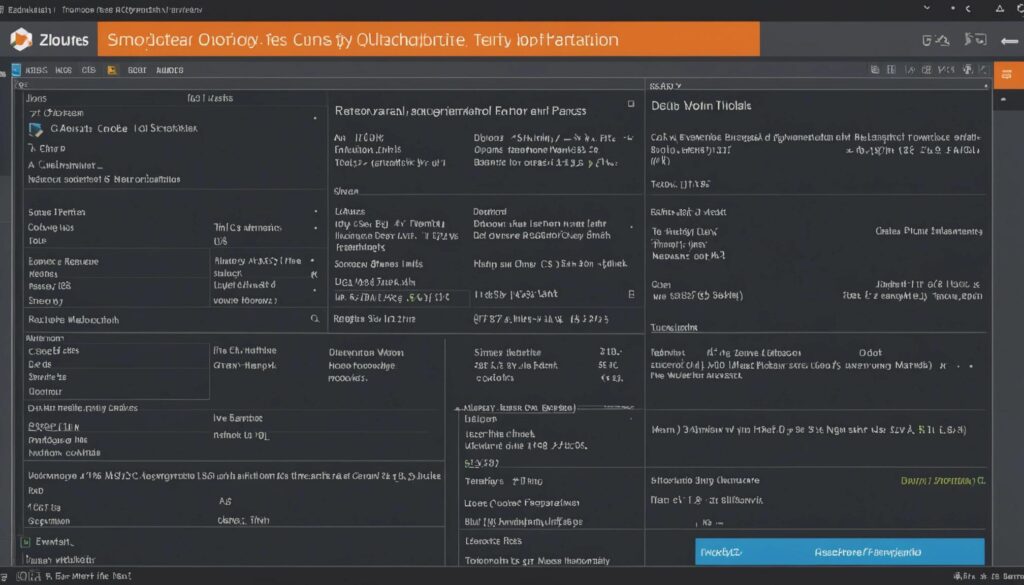Click the left angle bracket in title bar
This screenshot has width=1024, height=585.
coord(968,8)
